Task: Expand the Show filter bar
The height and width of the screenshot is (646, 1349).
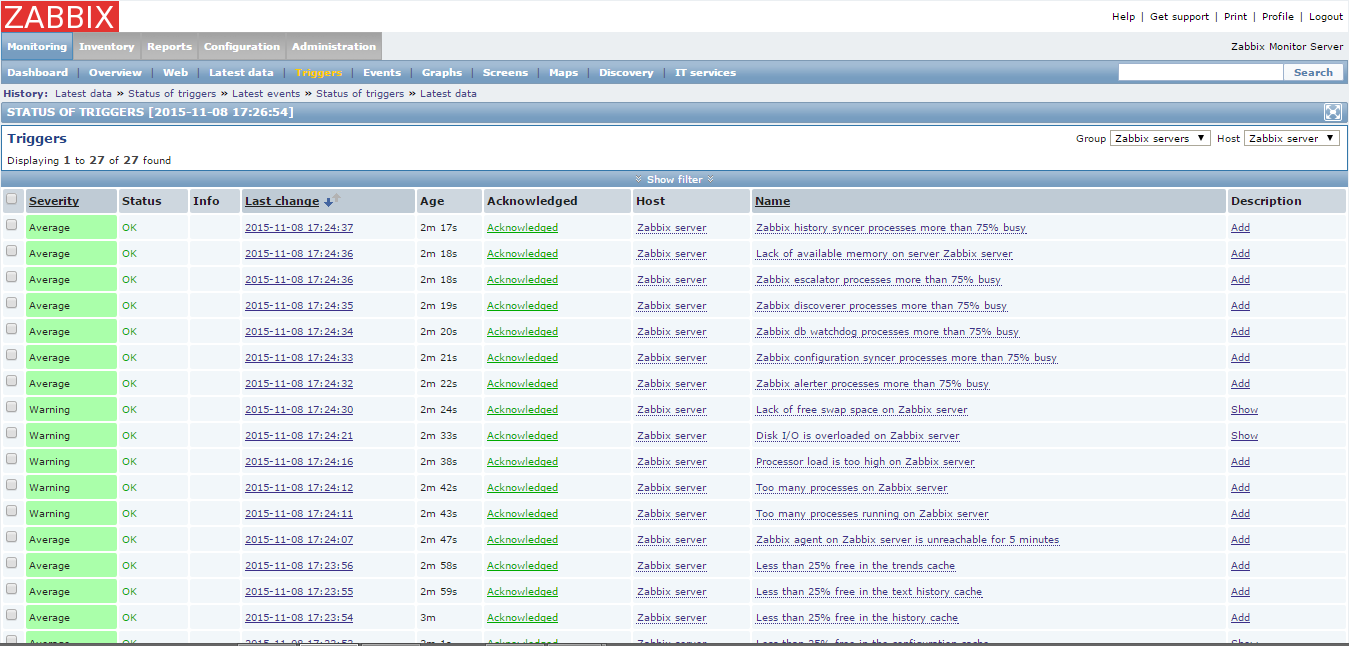Action: [x=674, y=179]
